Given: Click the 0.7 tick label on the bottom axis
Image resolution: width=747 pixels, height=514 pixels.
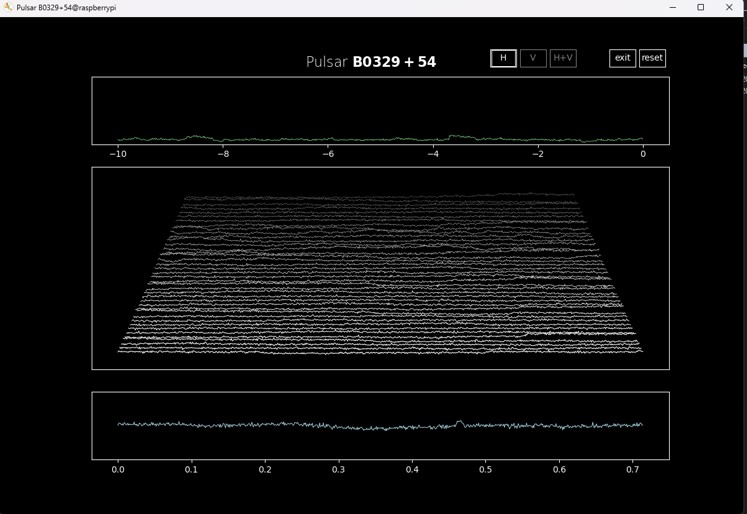Looking at the screenshot, I should (634, 468).
